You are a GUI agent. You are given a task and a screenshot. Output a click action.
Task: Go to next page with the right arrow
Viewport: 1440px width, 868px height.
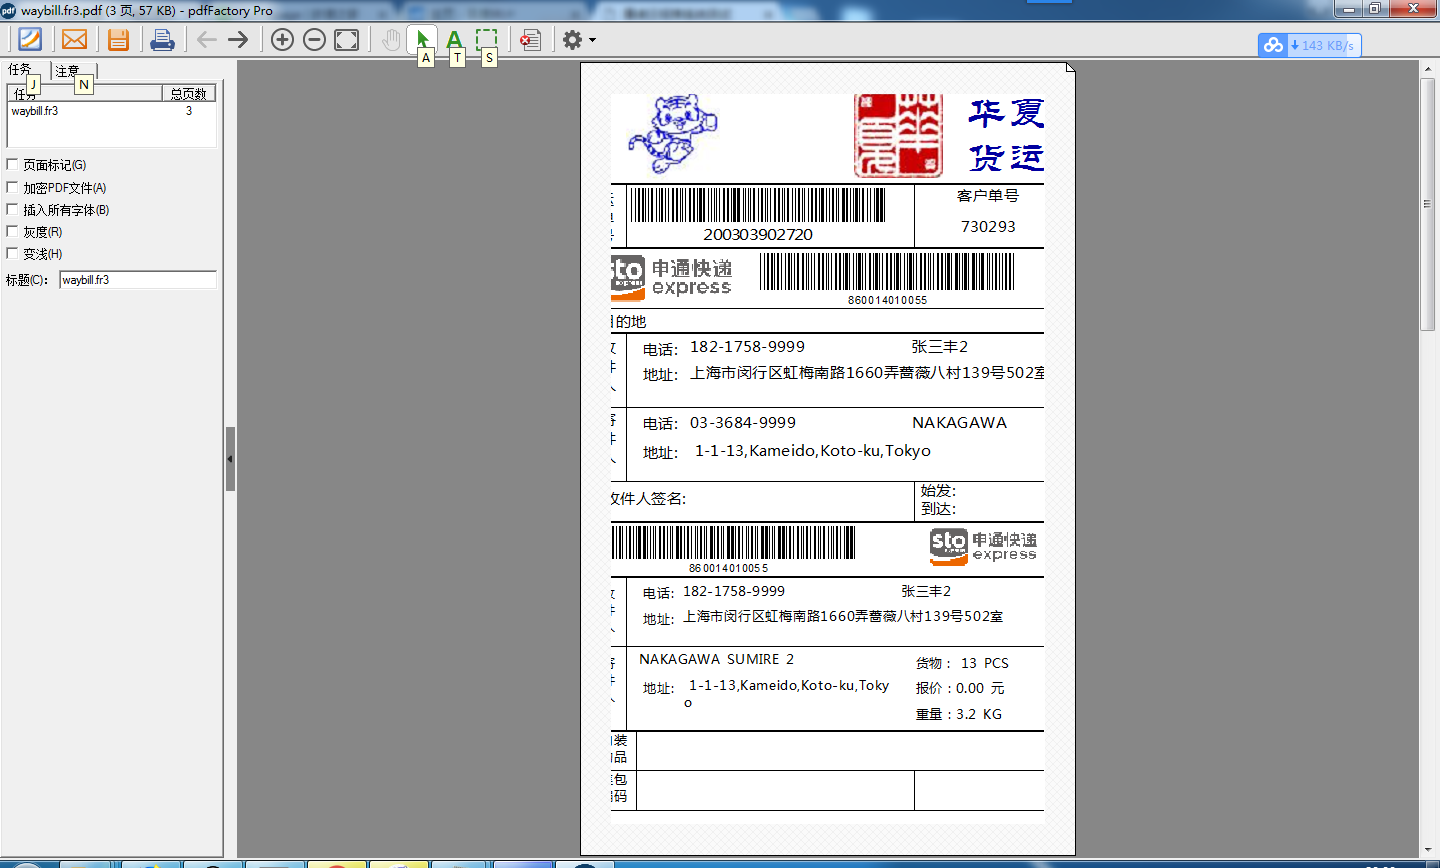click(x=238, y=40)
